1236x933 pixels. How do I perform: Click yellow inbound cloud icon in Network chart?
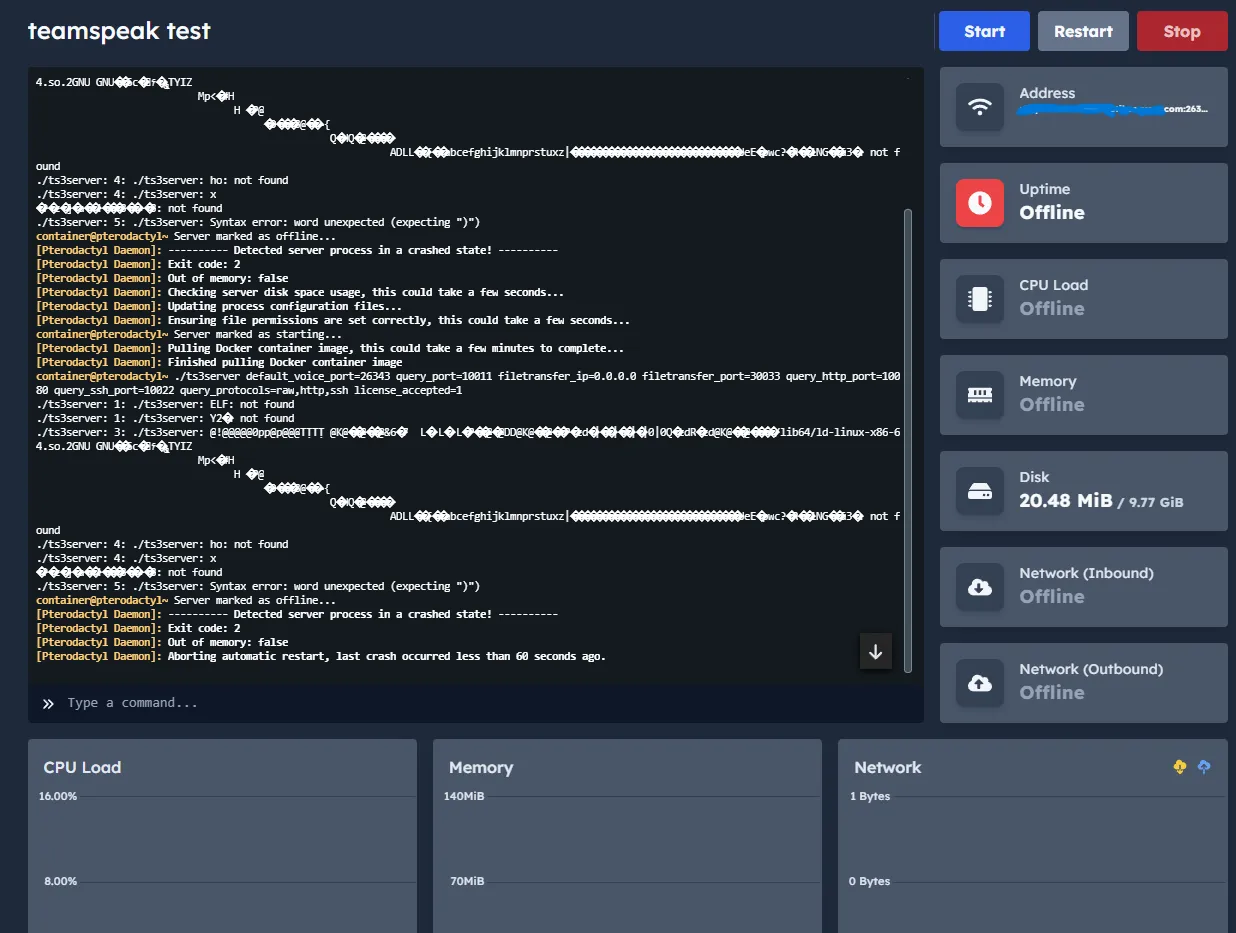coord(1180,767)
